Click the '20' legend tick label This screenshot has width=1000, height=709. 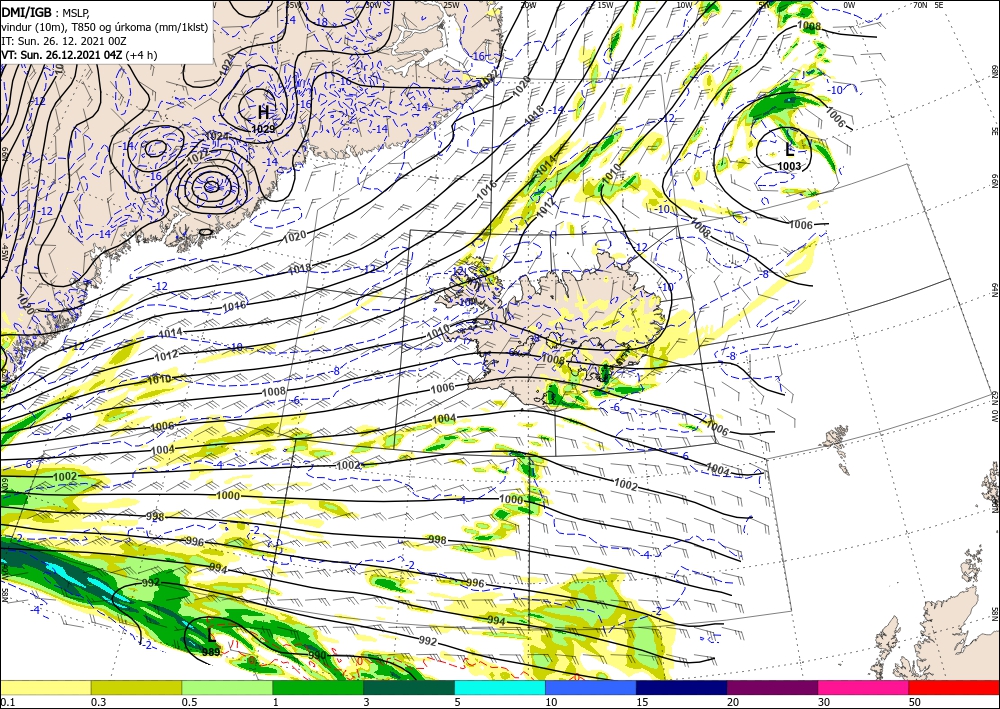pyautogui.click(x=733, y=702)
